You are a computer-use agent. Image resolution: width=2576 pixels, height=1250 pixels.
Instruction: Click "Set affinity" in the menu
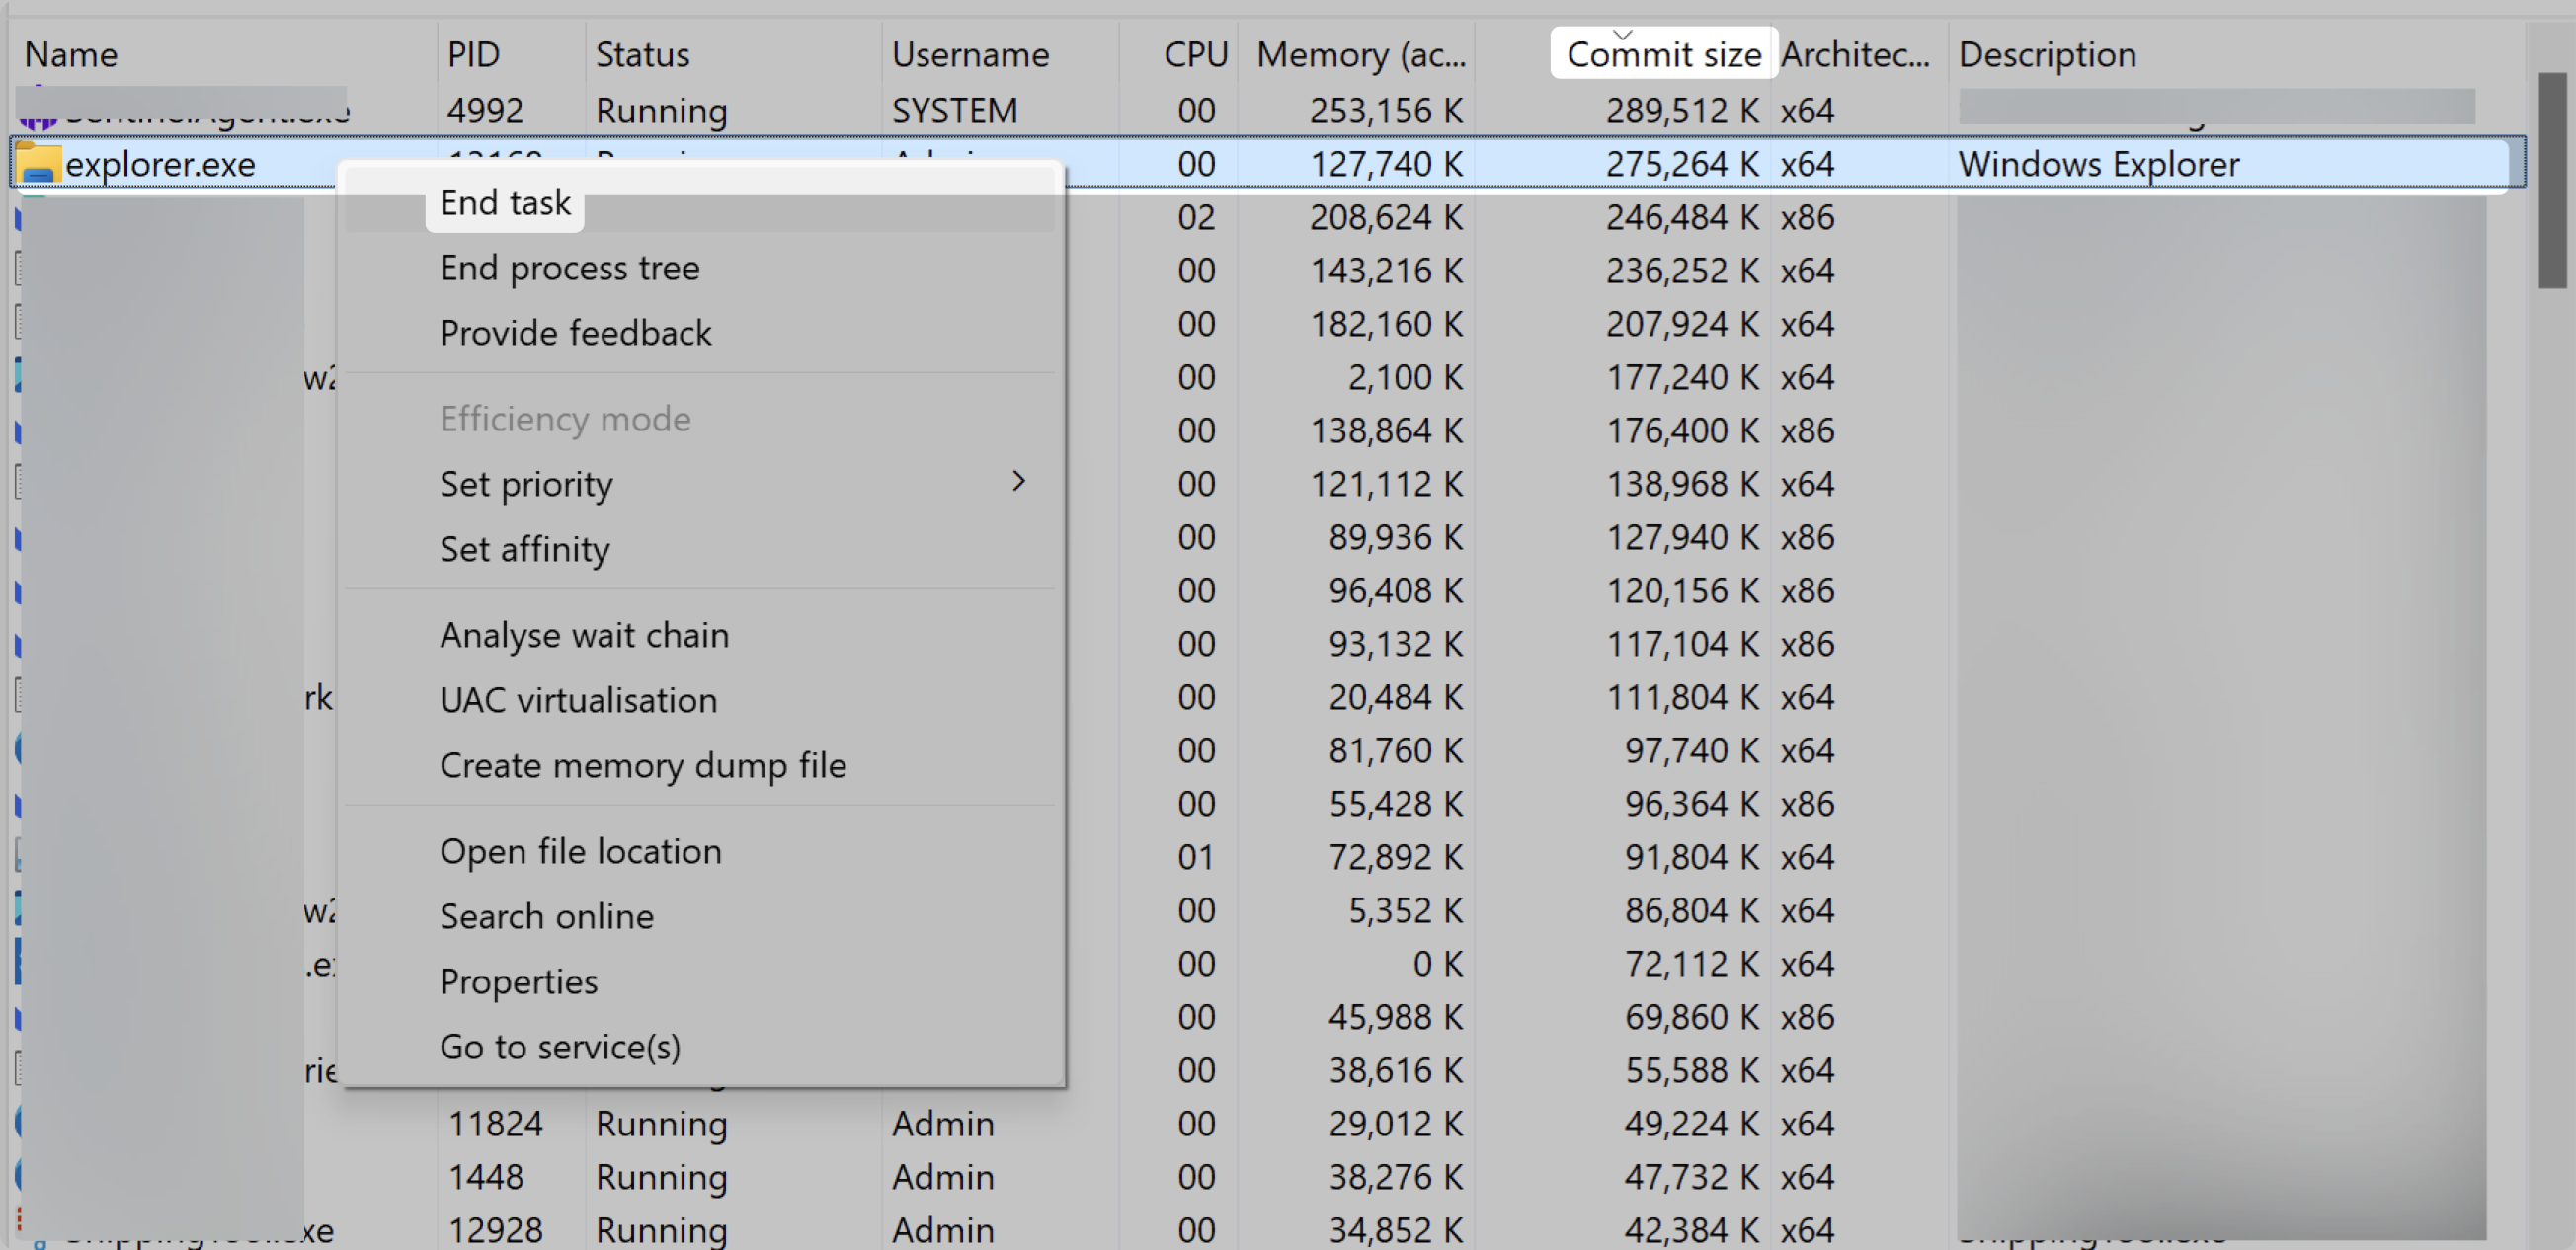(524, 548)
